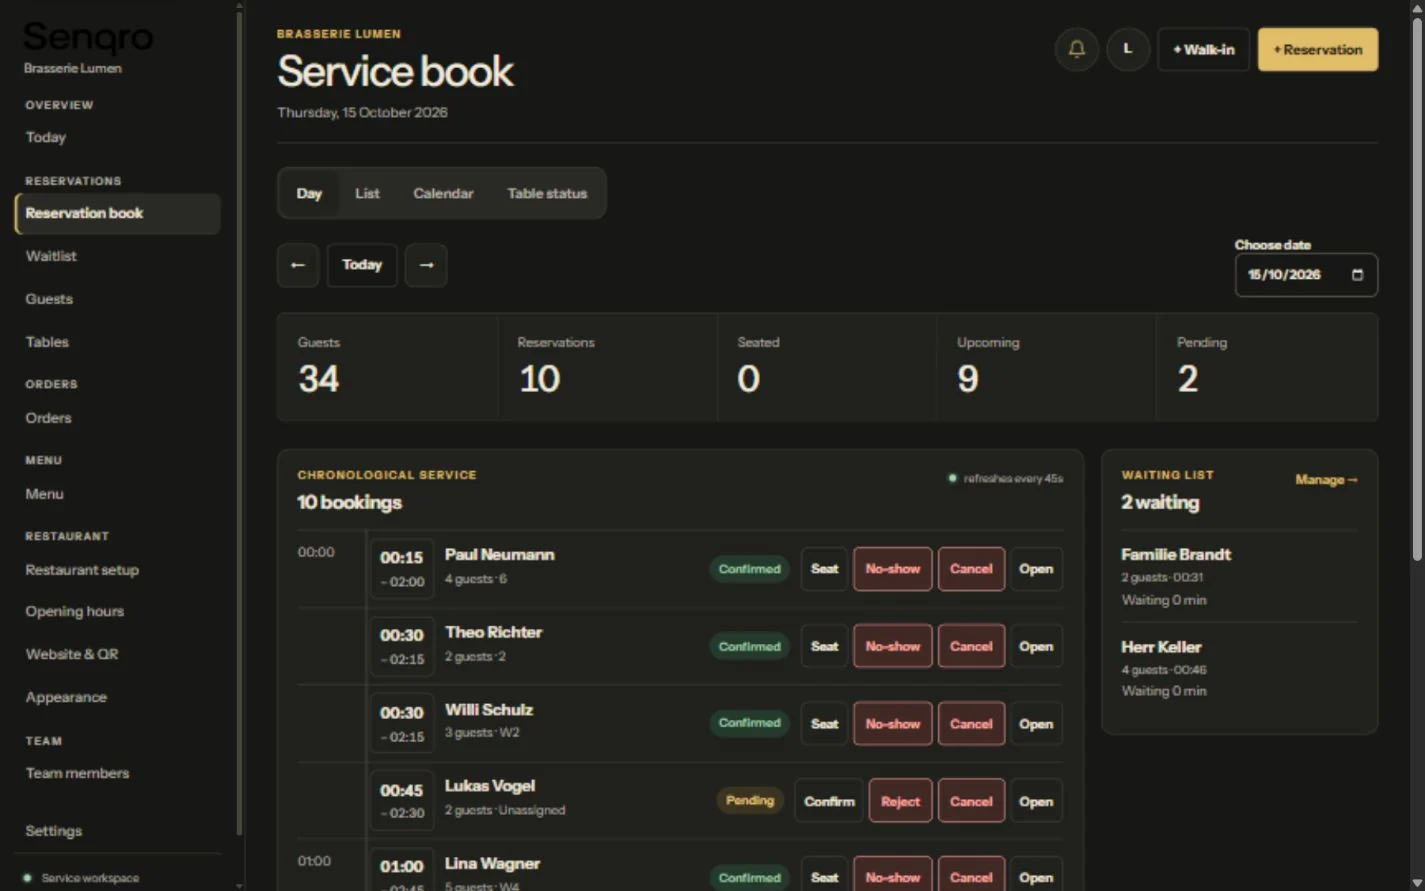
Task: Open the Table status tab
Action: [547, 193]
